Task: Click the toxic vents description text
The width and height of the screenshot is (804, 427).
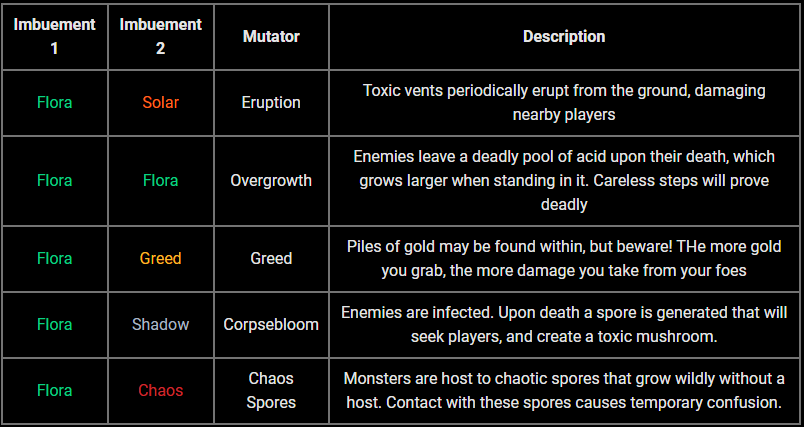Action: [564, 102]
